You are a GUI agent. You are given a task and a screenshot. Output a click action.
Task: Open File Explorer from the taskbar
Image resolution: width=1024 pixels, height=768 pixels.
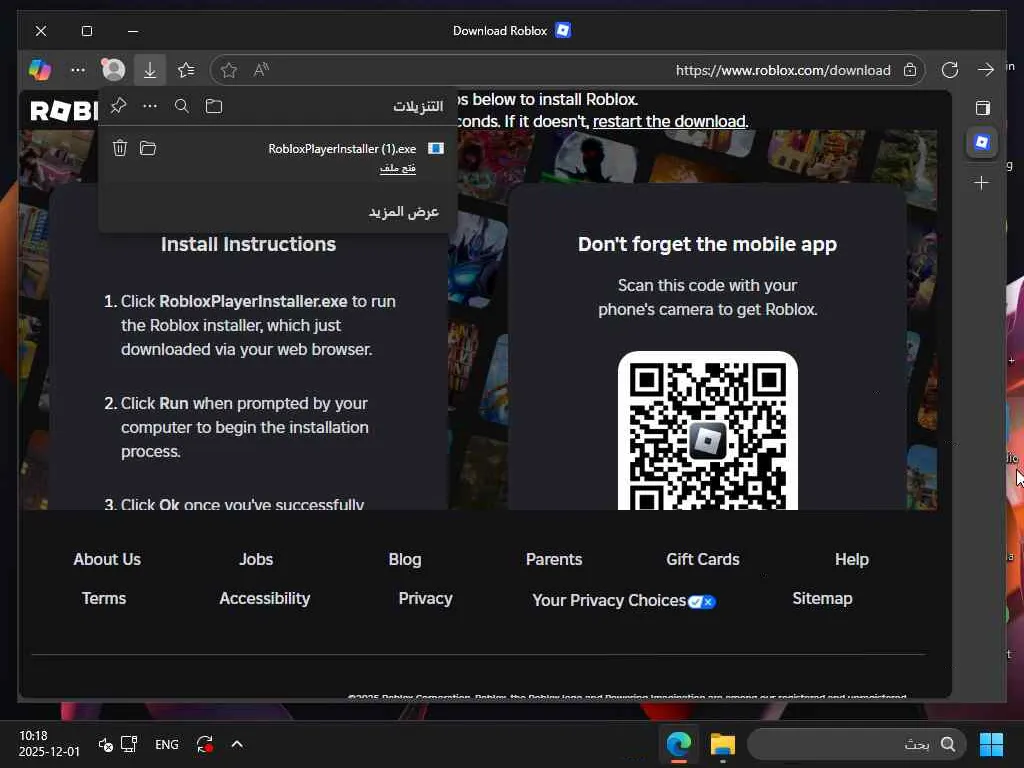tap(723, 744)
